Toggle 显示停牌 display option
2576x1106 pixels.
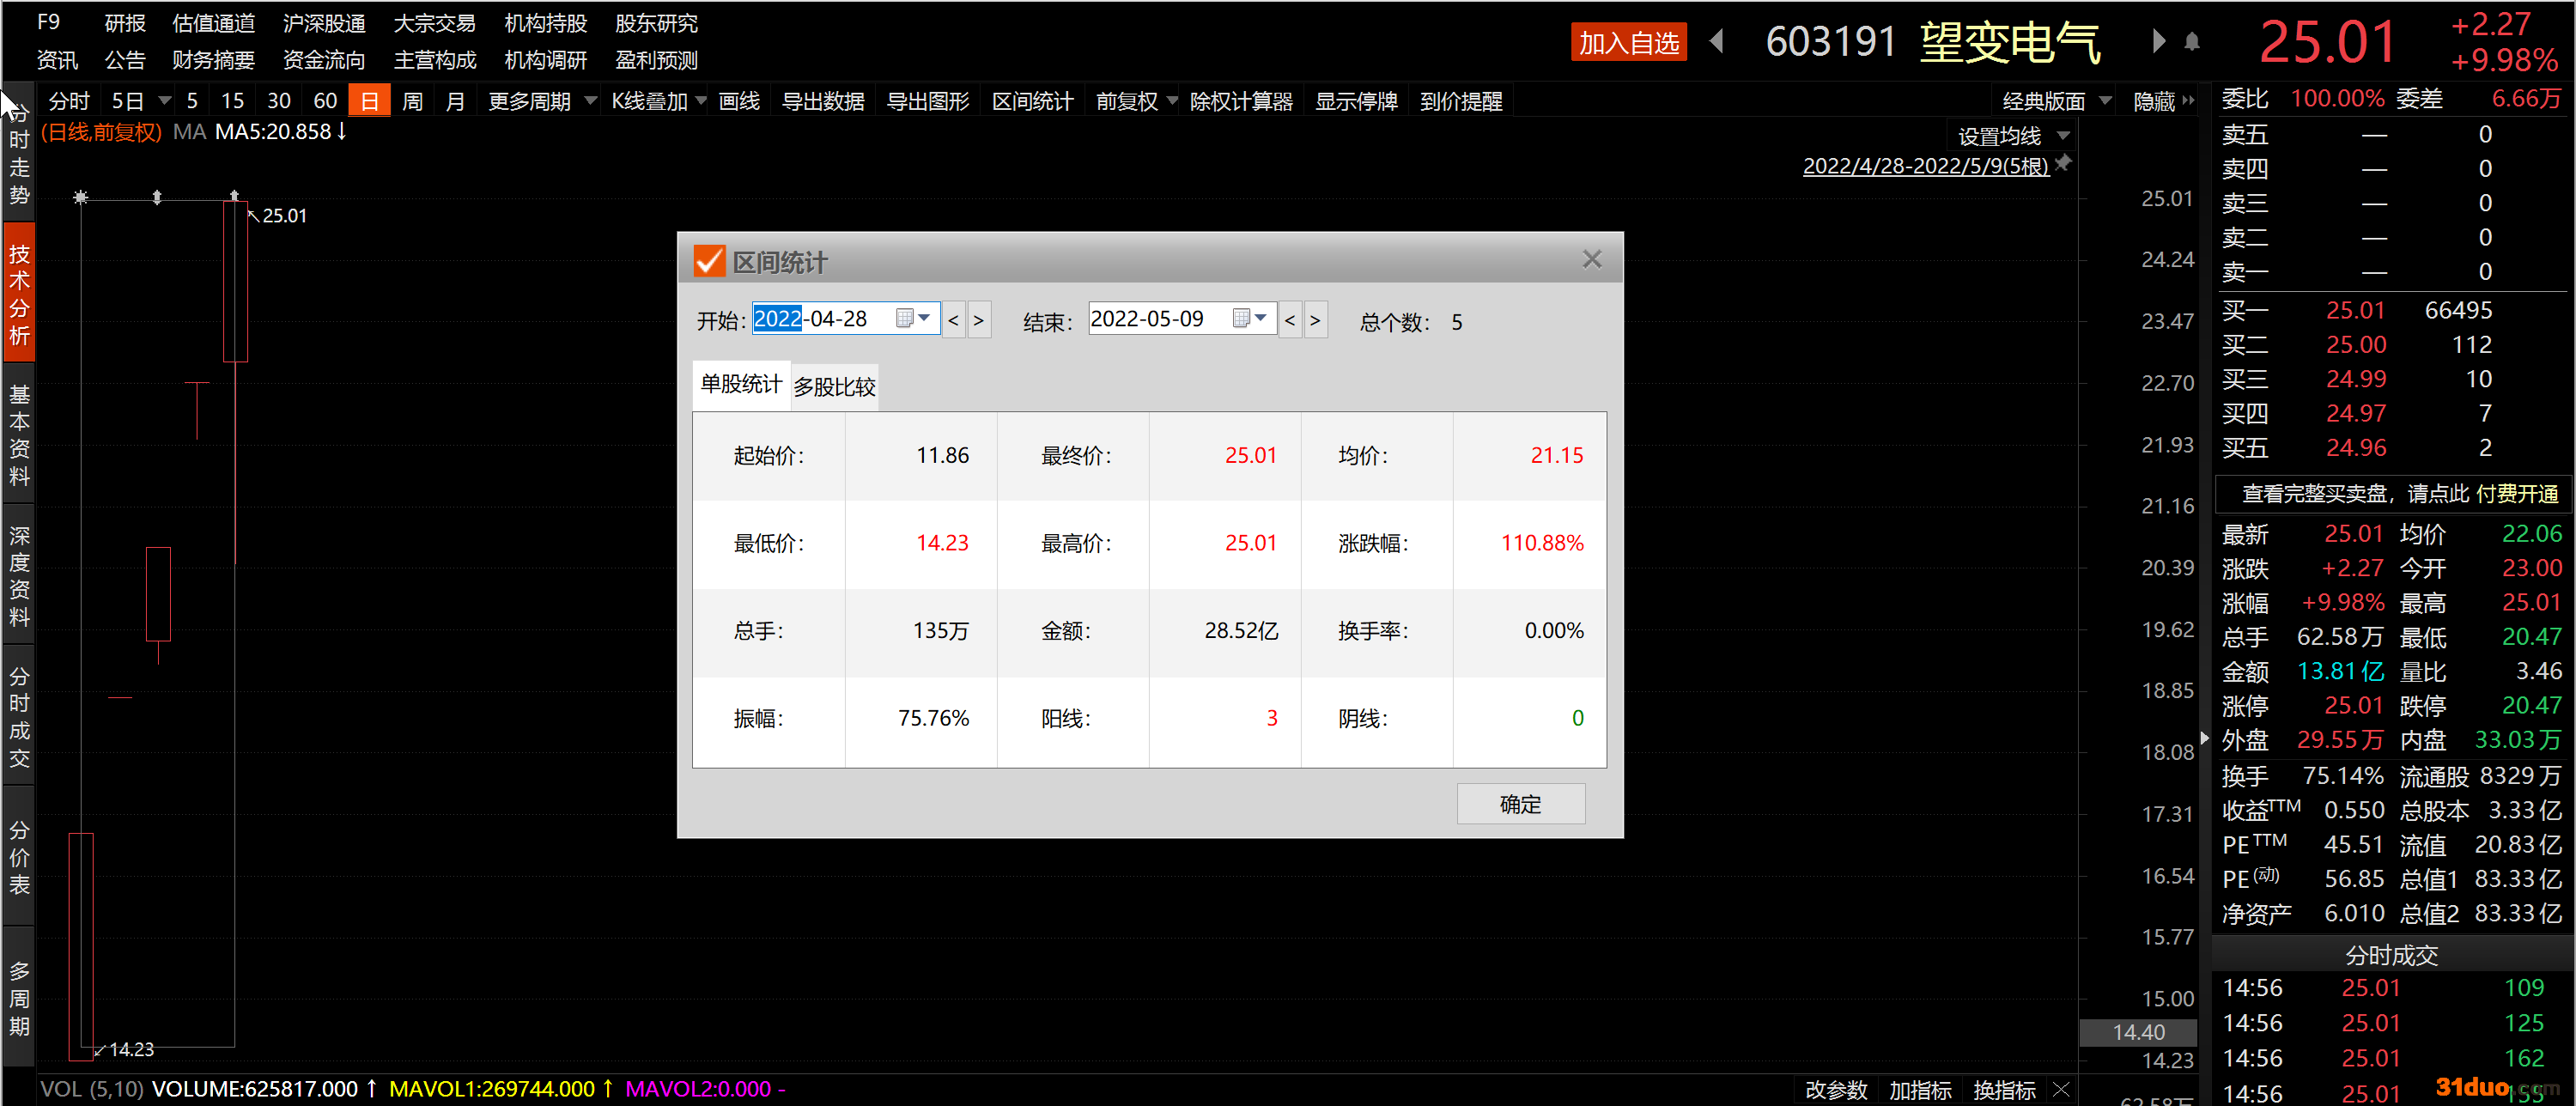click(1355, 101)
